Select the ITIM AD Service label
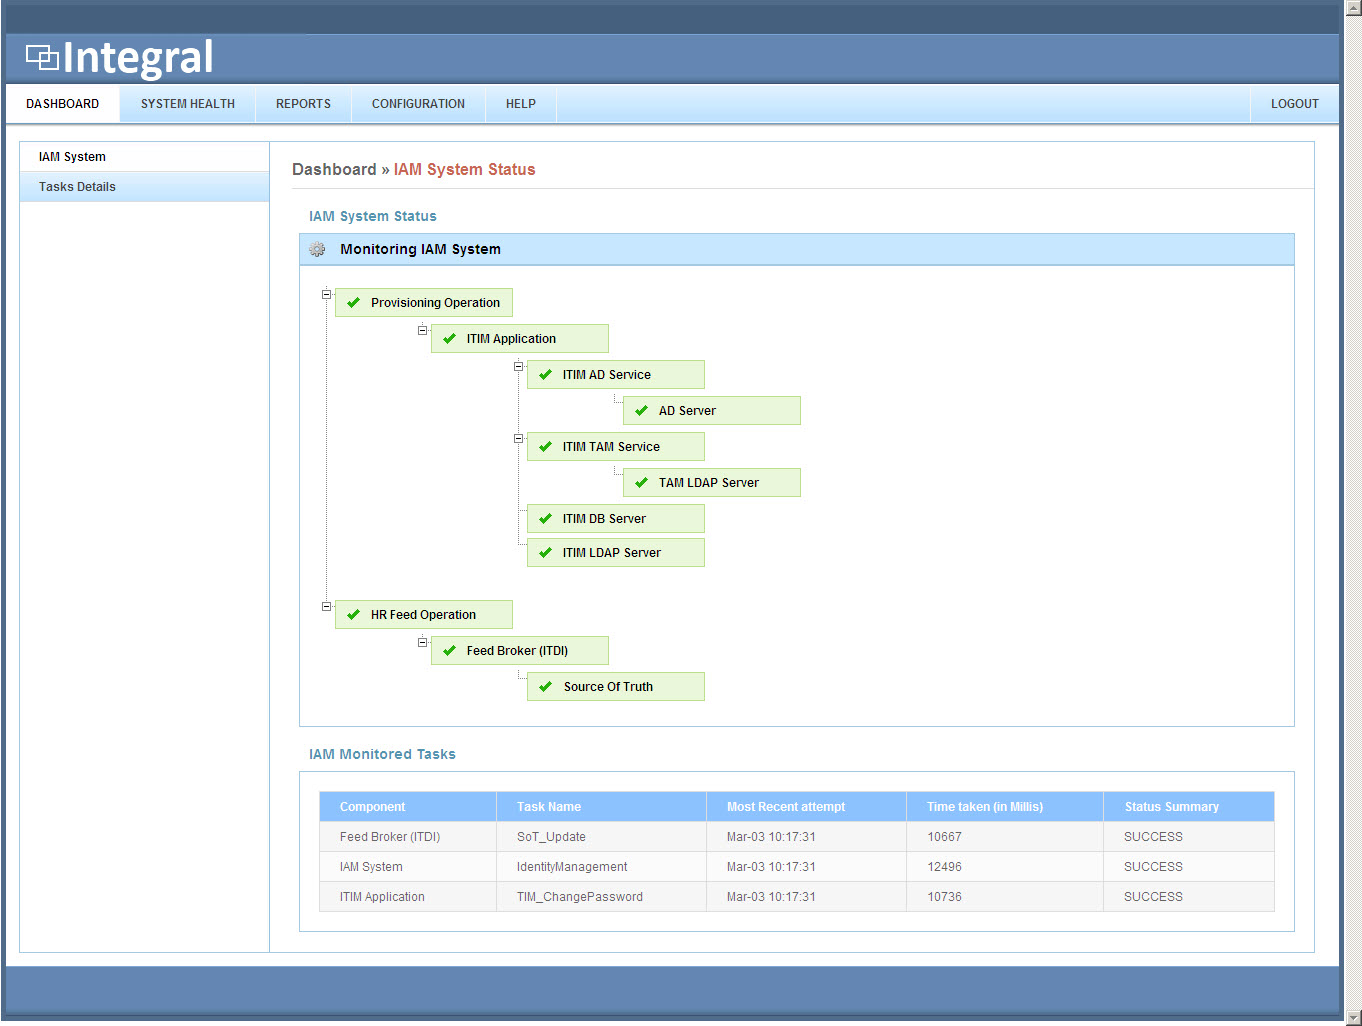Screen dimensions: 1362x1026 pos(607,375)
